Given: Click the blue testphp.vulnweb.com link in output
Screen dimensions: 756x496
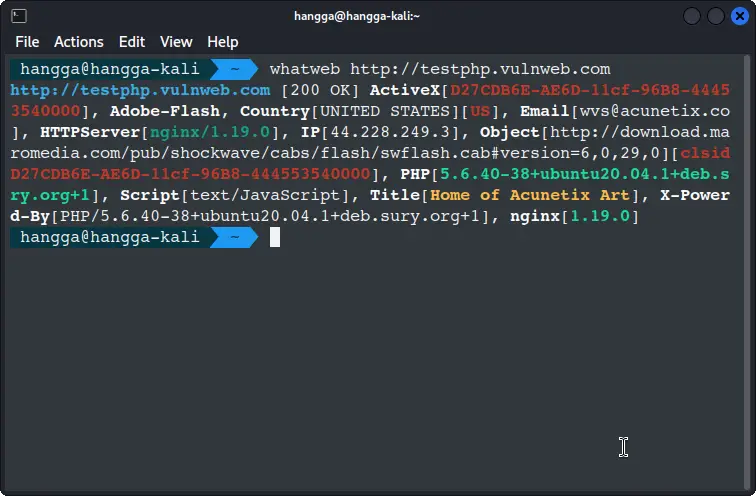Looking at the screenshot, I should (x=139, y=90).
